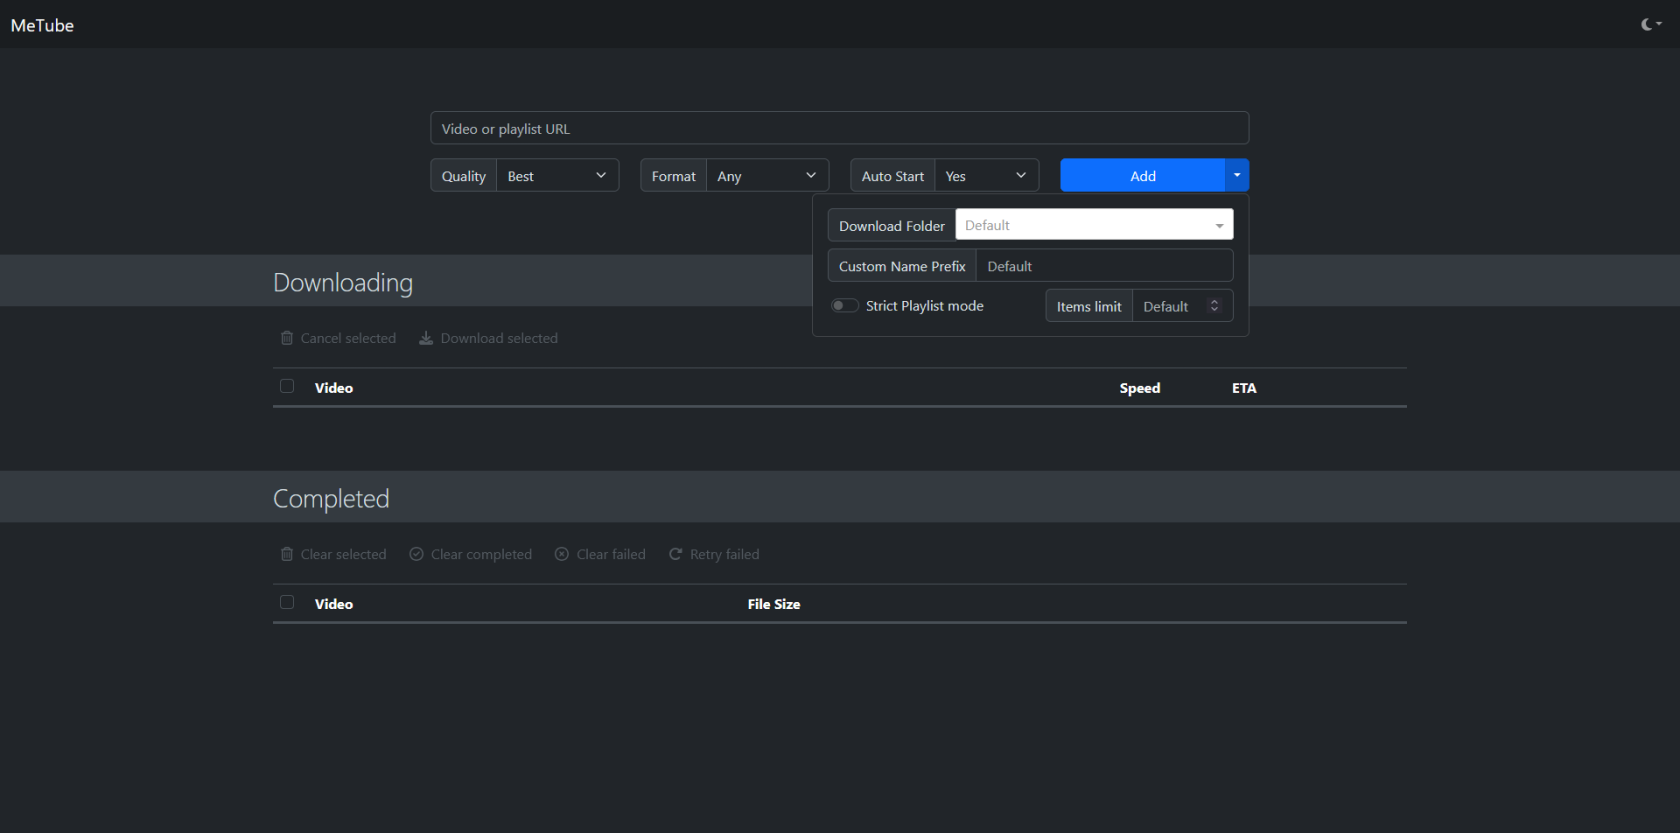
Task: Click the Retry failed refresh icon
Action: [675, 554]
